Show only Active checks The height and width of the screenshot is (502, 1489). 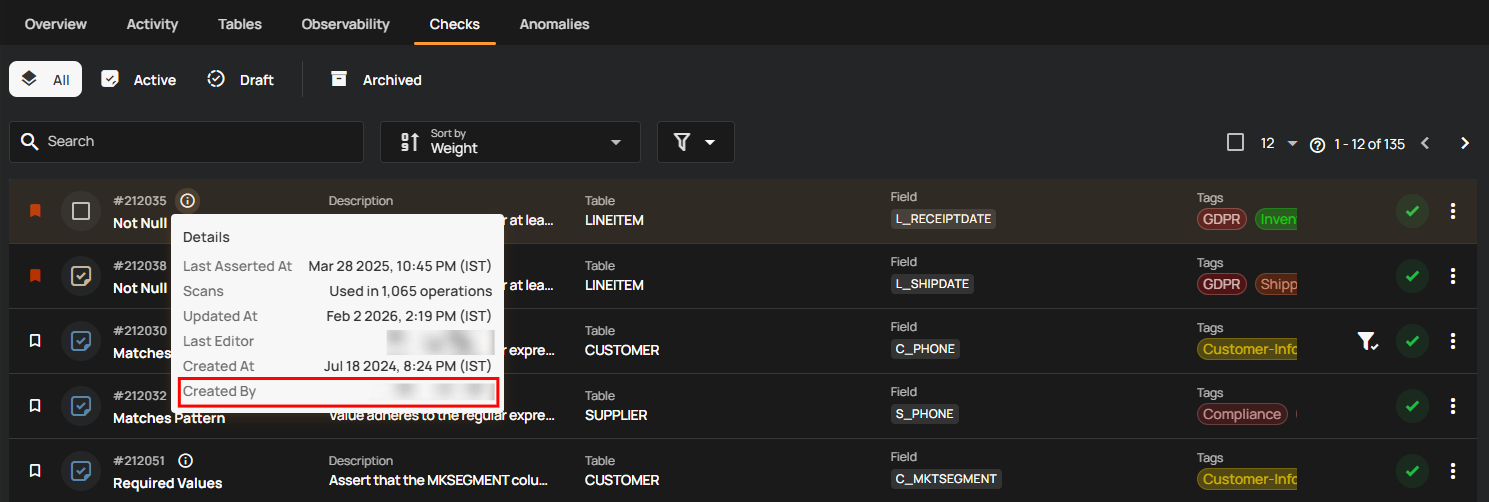(139, 80)
